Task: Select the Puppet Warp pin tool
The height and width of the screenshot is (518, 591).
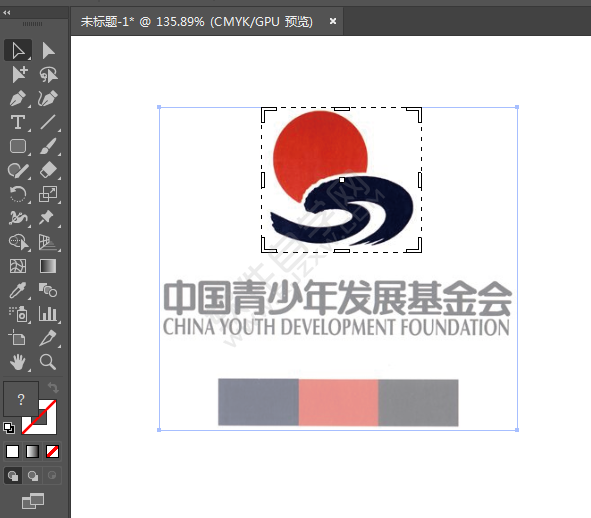Action: click(x=47, y=218)
